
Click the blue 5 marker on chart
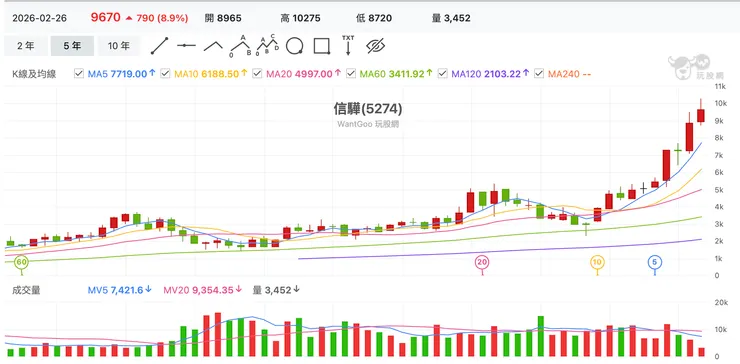654,262
